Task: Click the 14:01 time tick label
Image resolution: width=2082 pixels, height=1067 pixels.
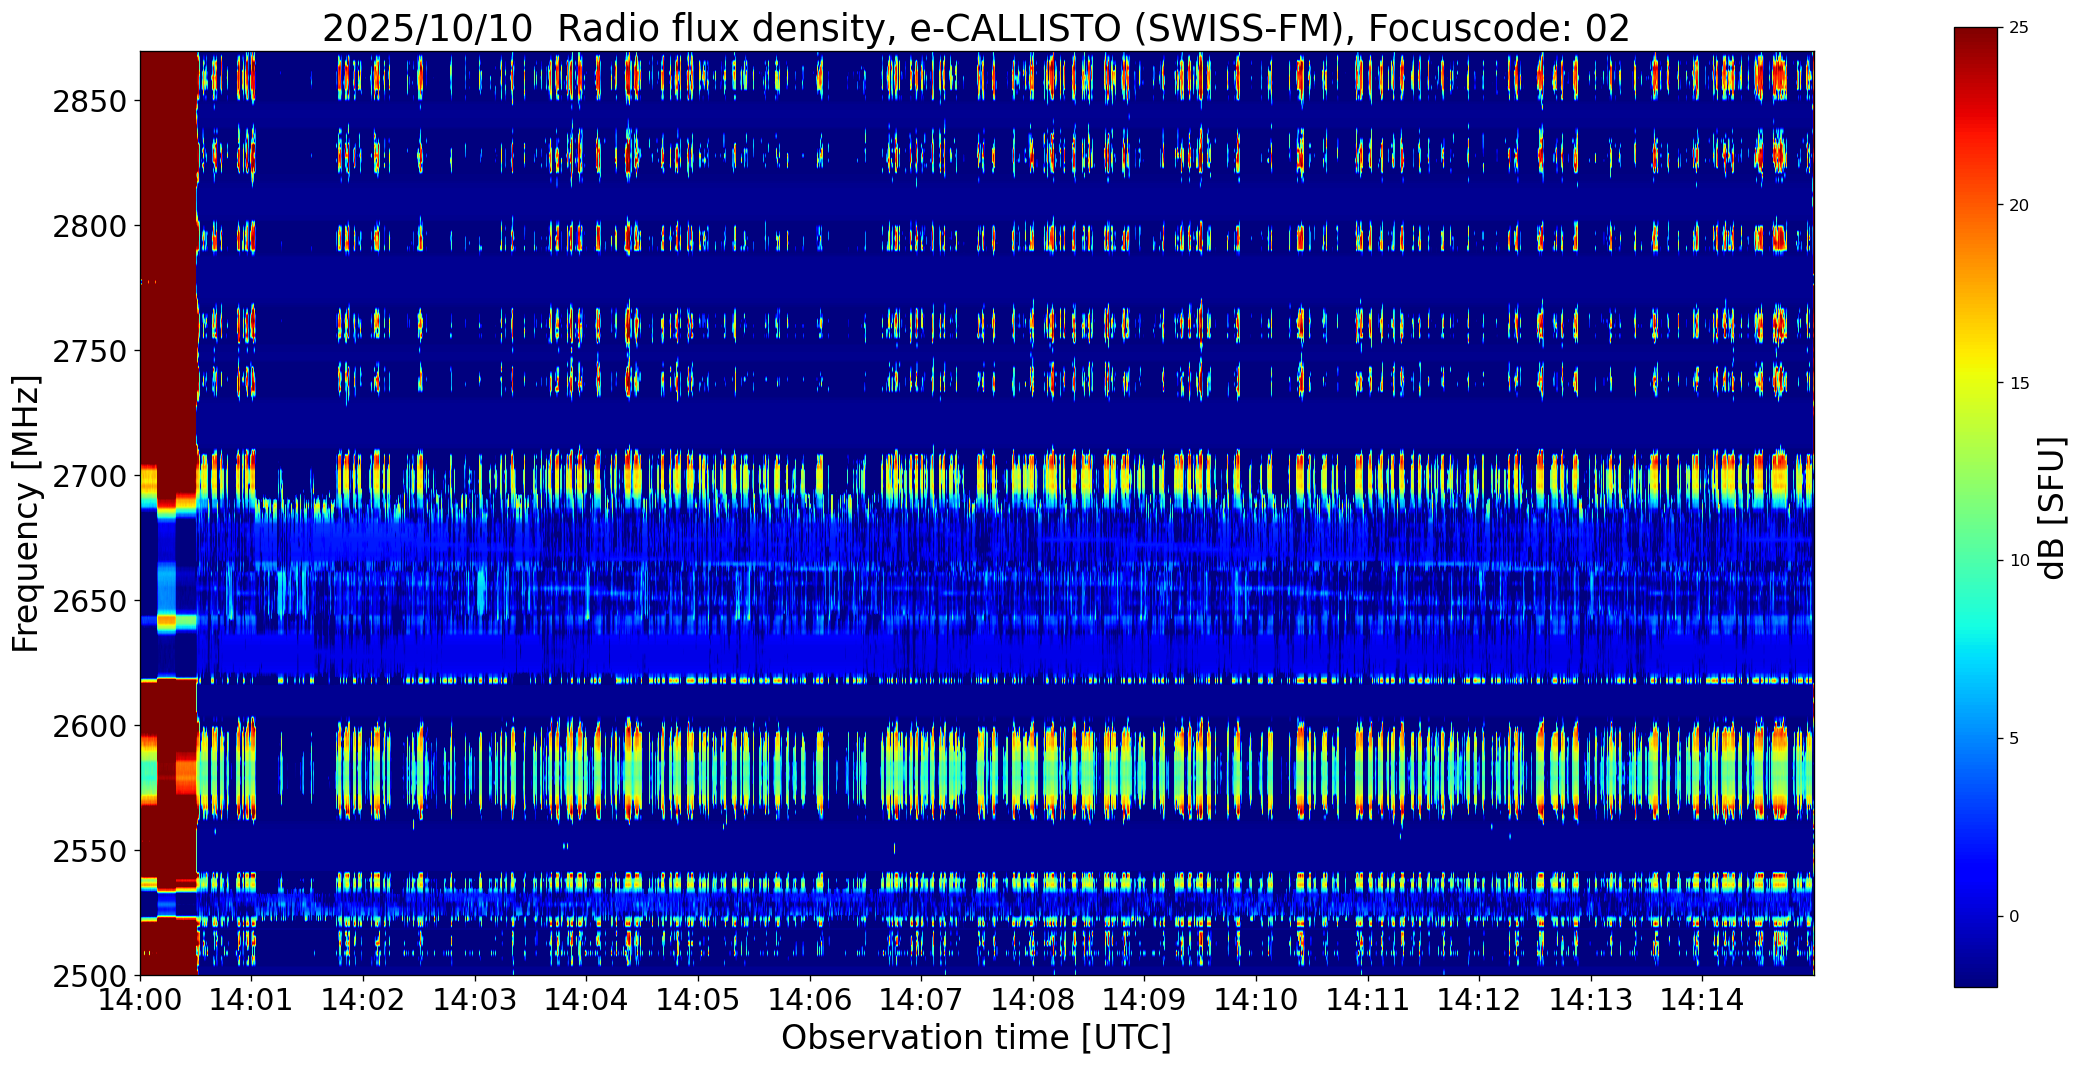Action: pos(252,999)
